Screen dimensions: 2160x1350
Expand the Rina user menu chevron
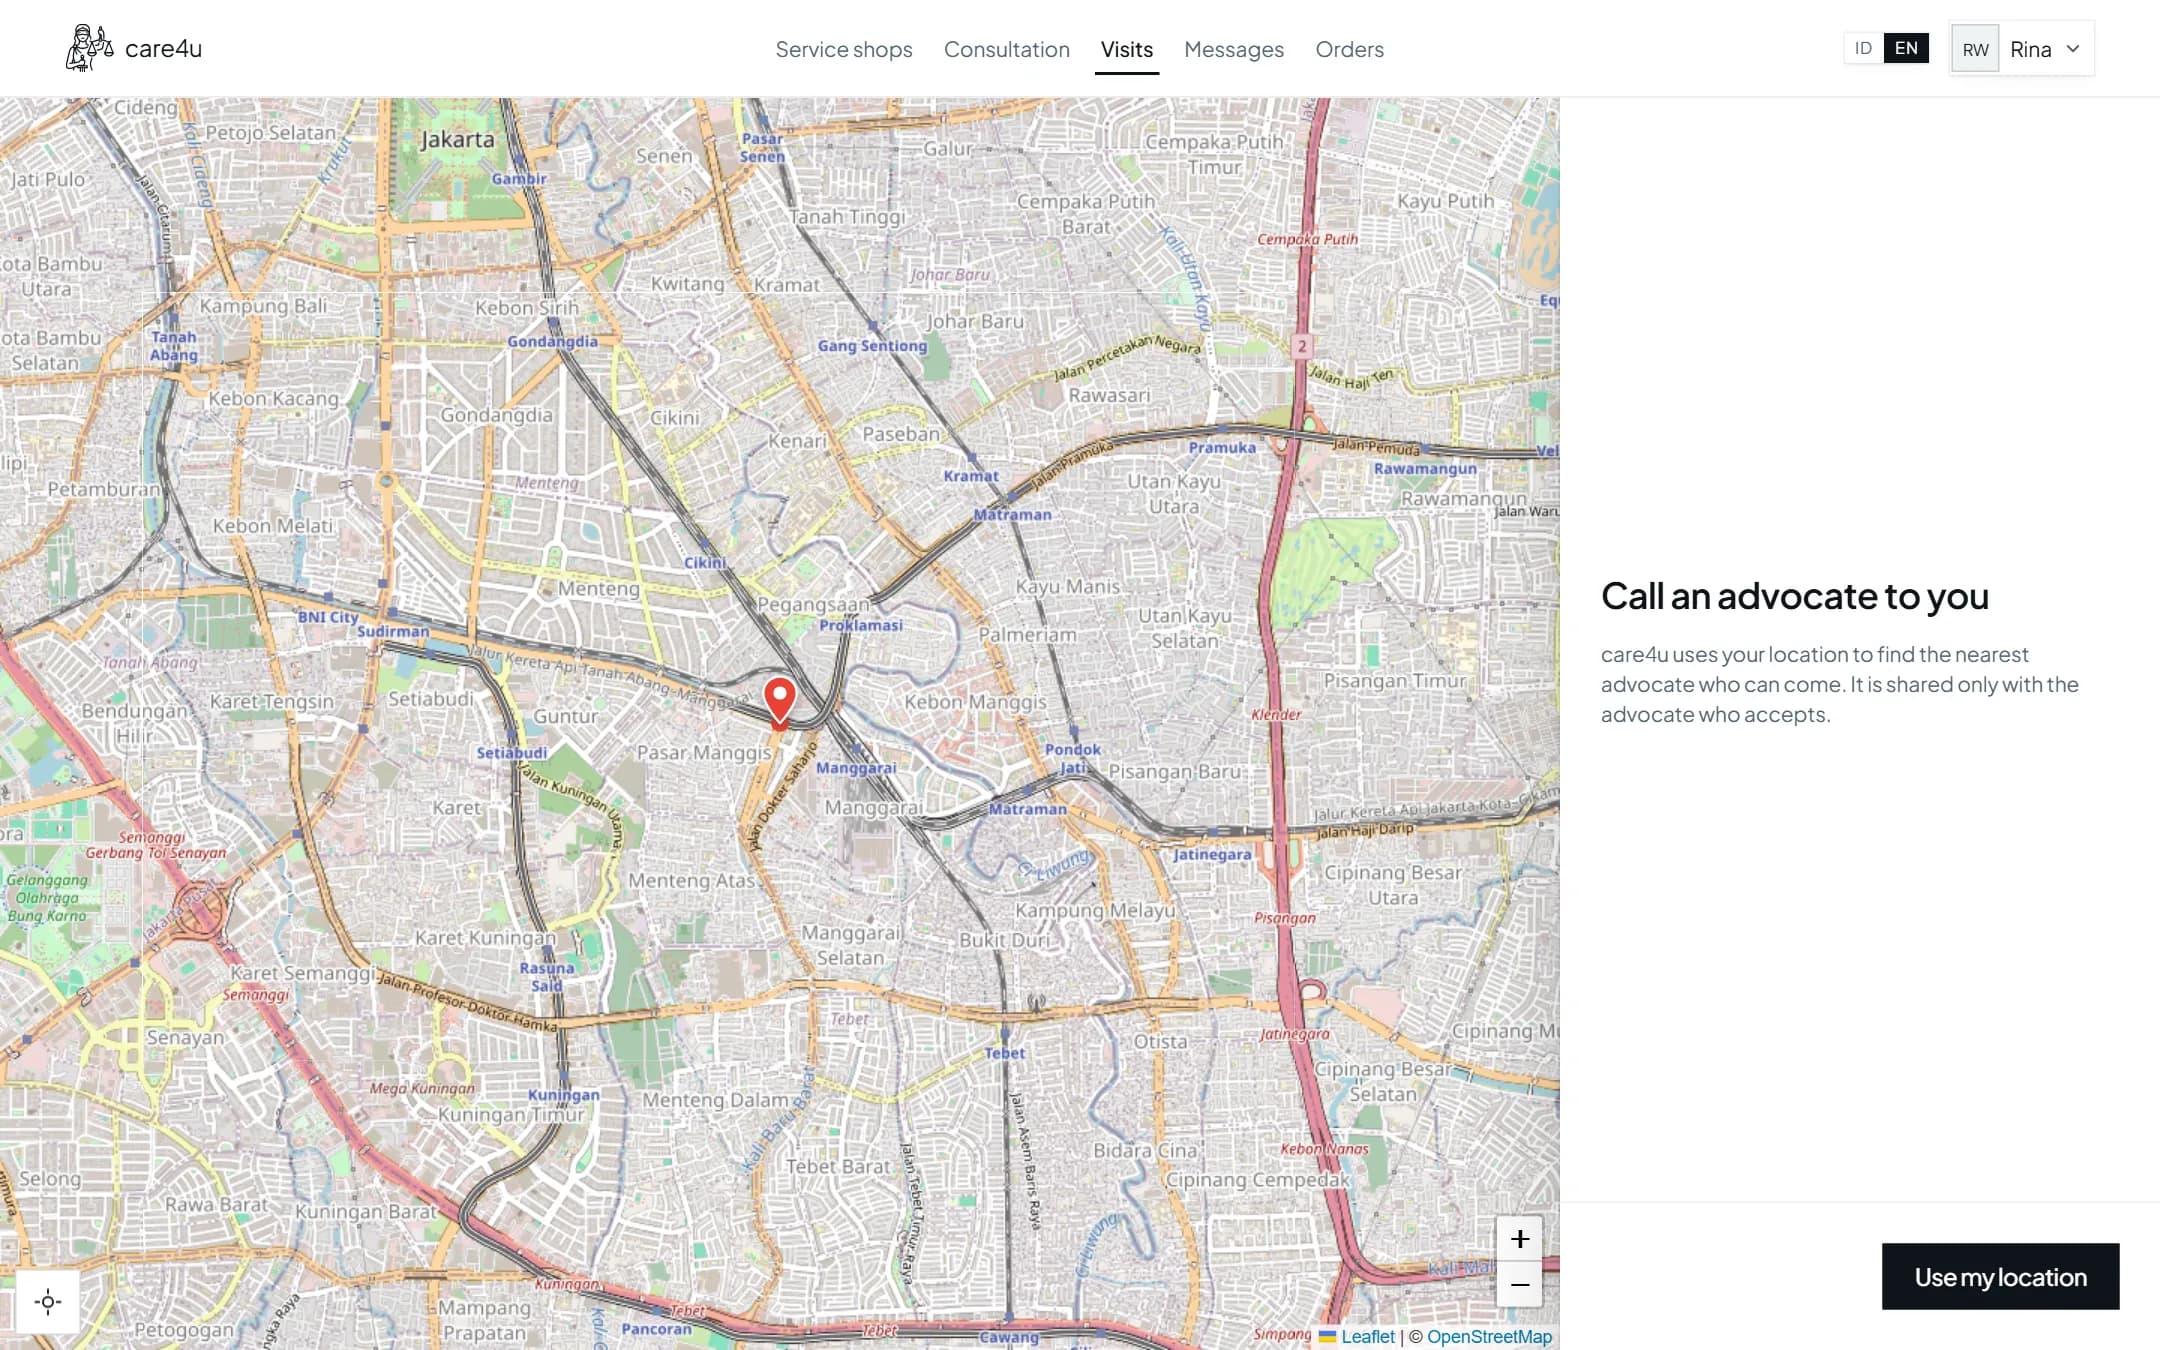point(2073,49)
